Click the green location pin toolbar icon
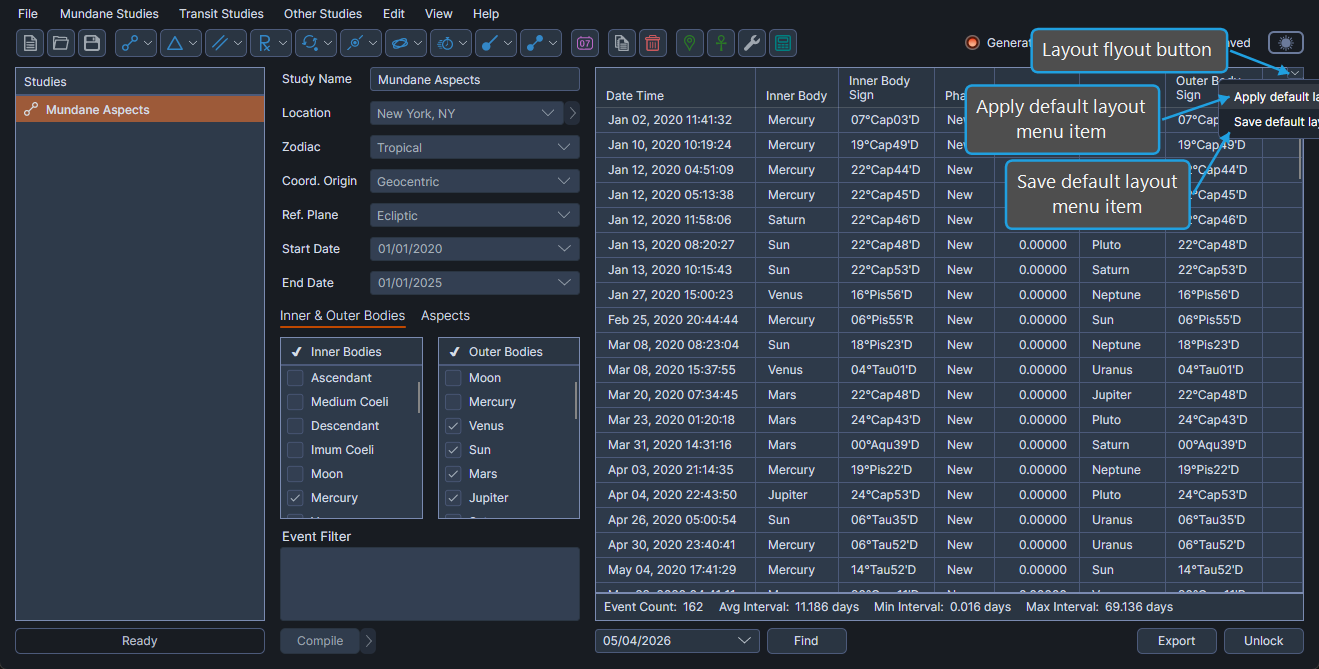 pyautogui.click(x=690, y=43)
